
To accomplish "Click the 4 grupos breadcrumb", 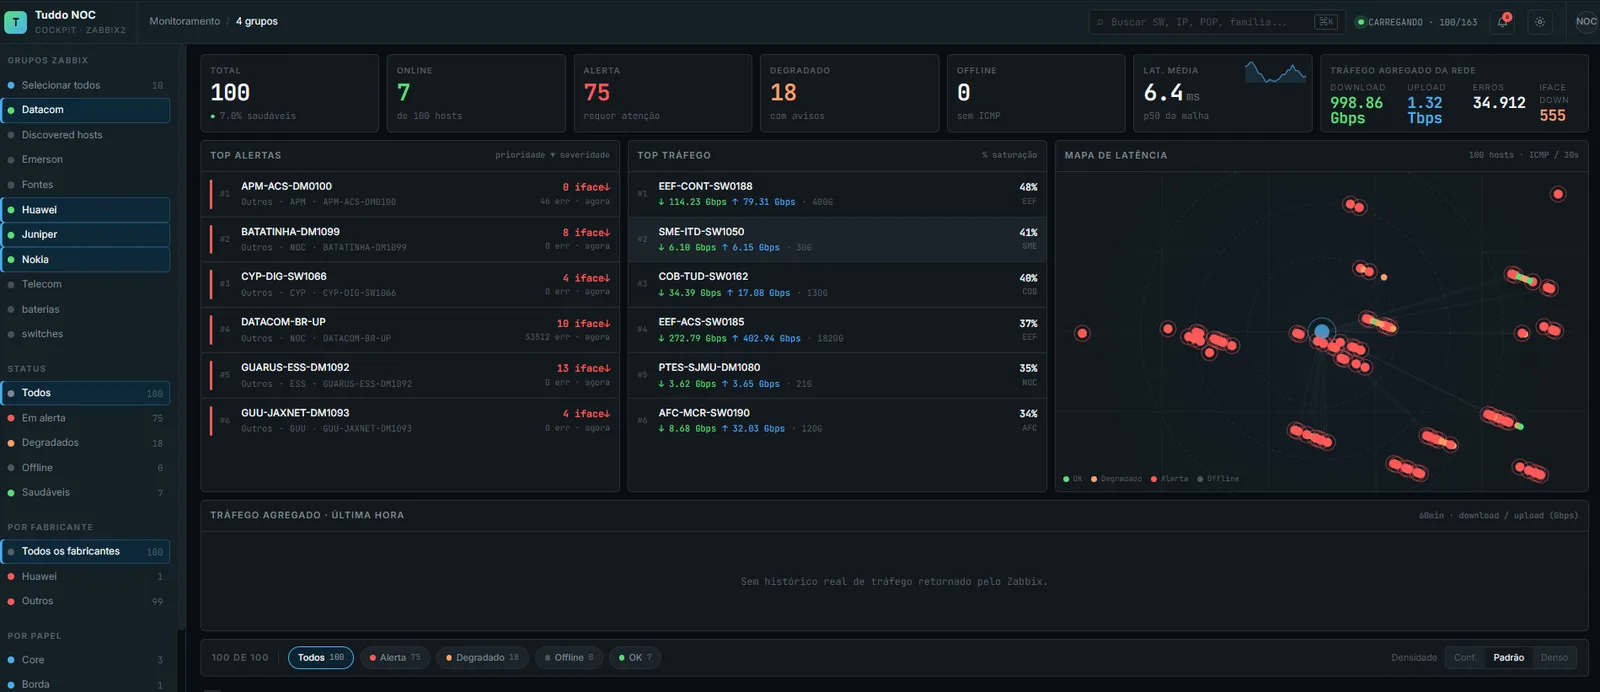I will (x=257, y=21).
